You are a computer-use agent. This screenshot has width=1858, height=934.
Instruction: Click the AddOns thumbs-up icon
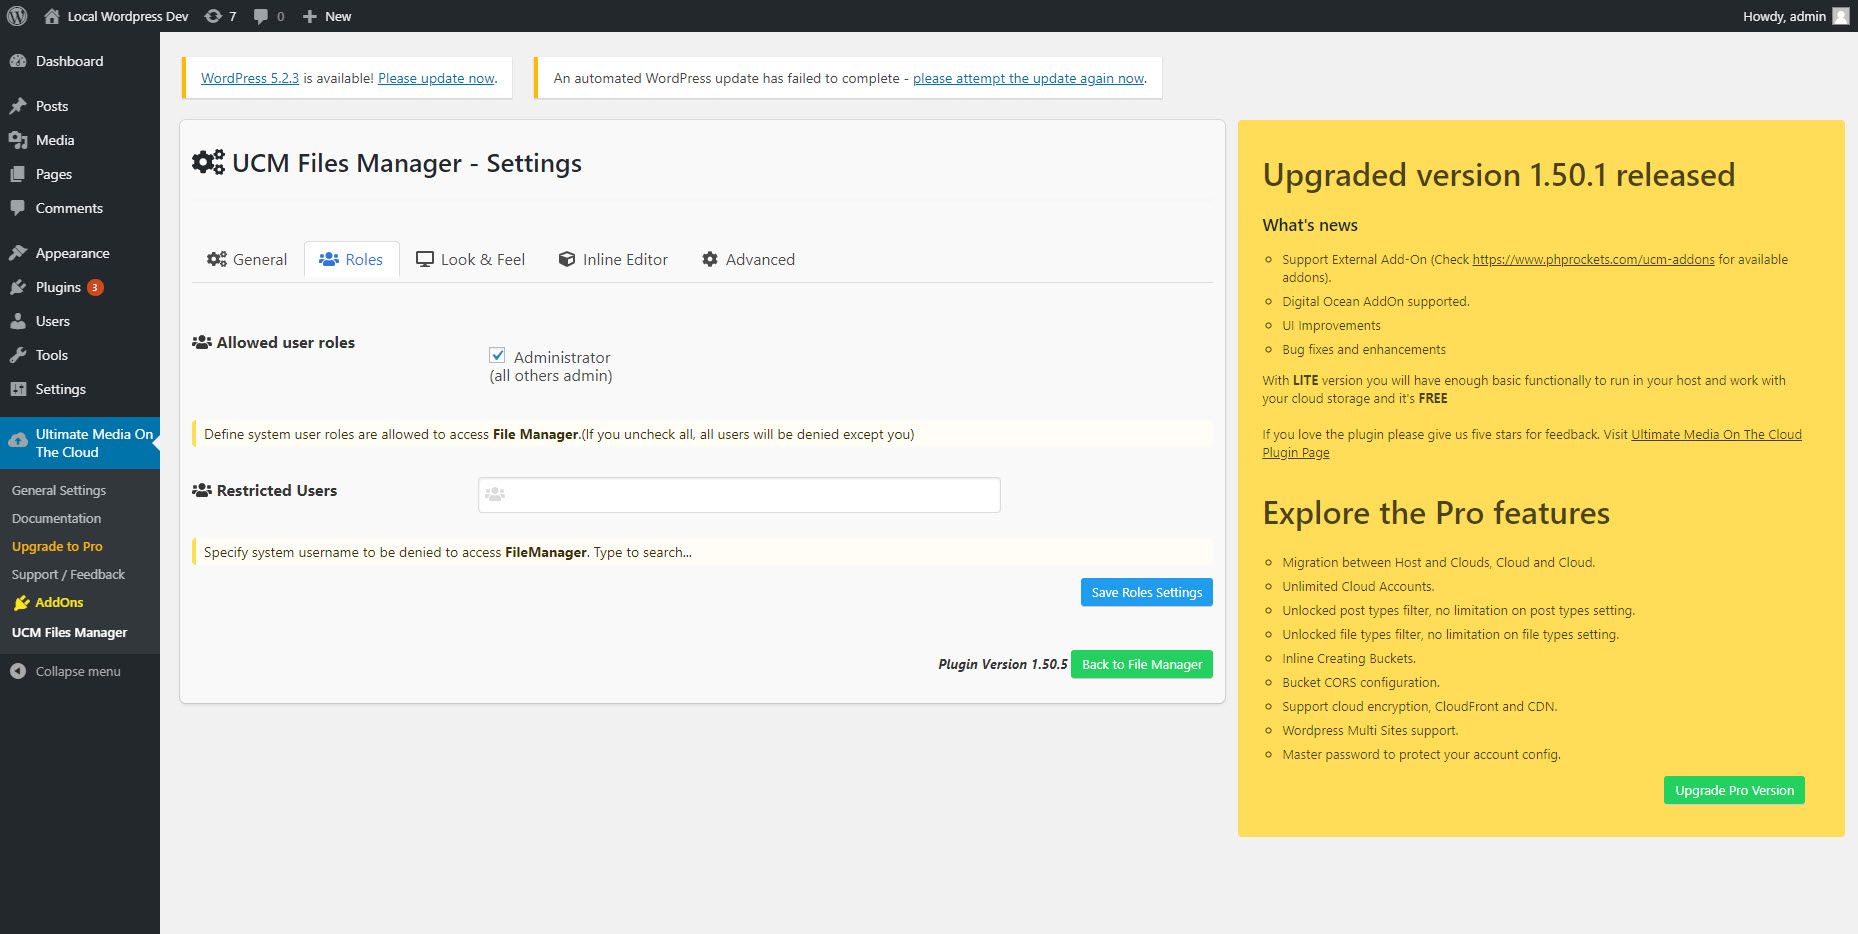pyautogui.click(x=21, y=603)
